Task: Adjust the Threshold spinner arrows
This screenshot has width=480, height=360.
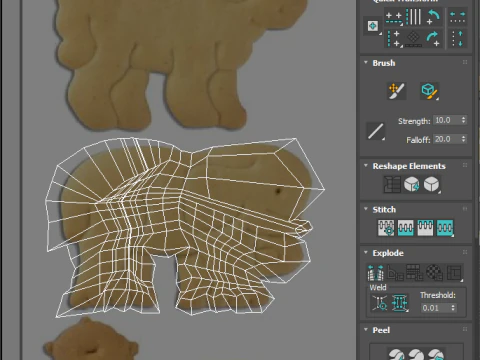Action: pyautogui.click(x=453, y=308)
